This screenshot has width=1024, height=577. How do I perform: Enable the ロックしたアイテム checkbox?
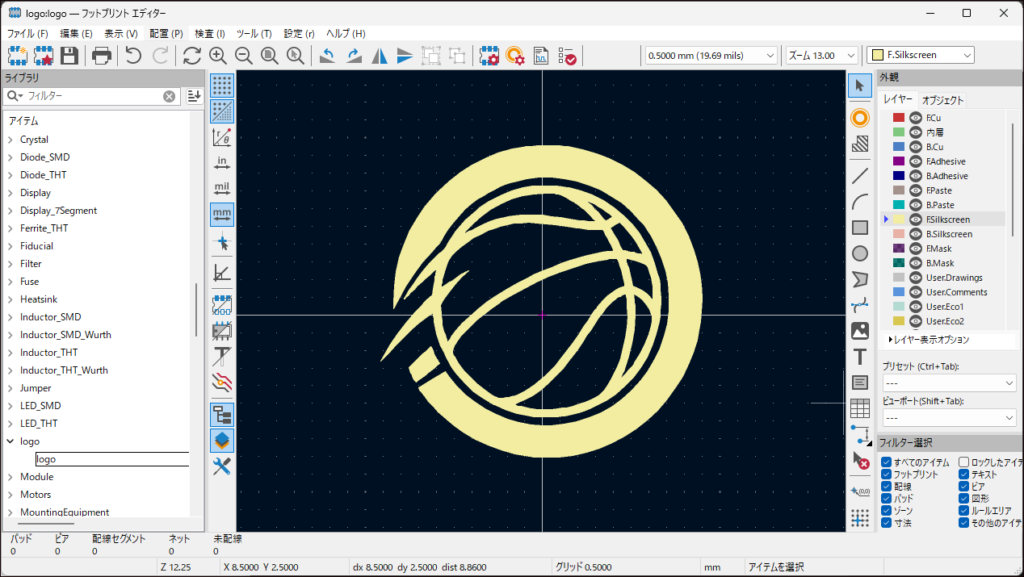[x=964, y=462]
